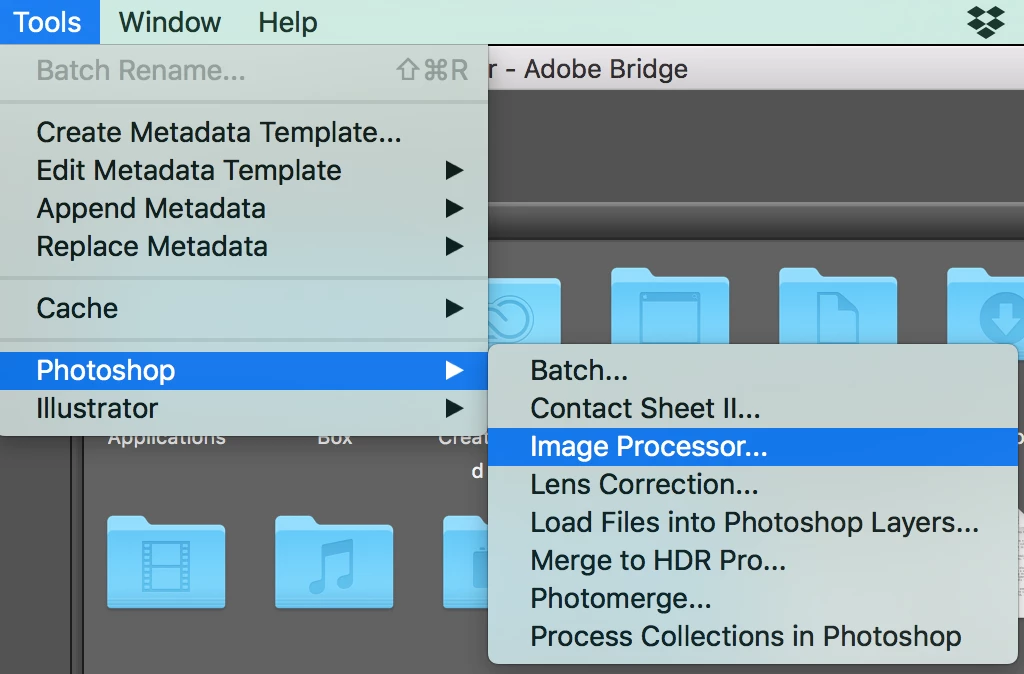Viewport: 1024px width, 674px height.
Task: Select the Downloads folder with arrow icon
Action: 986,306
